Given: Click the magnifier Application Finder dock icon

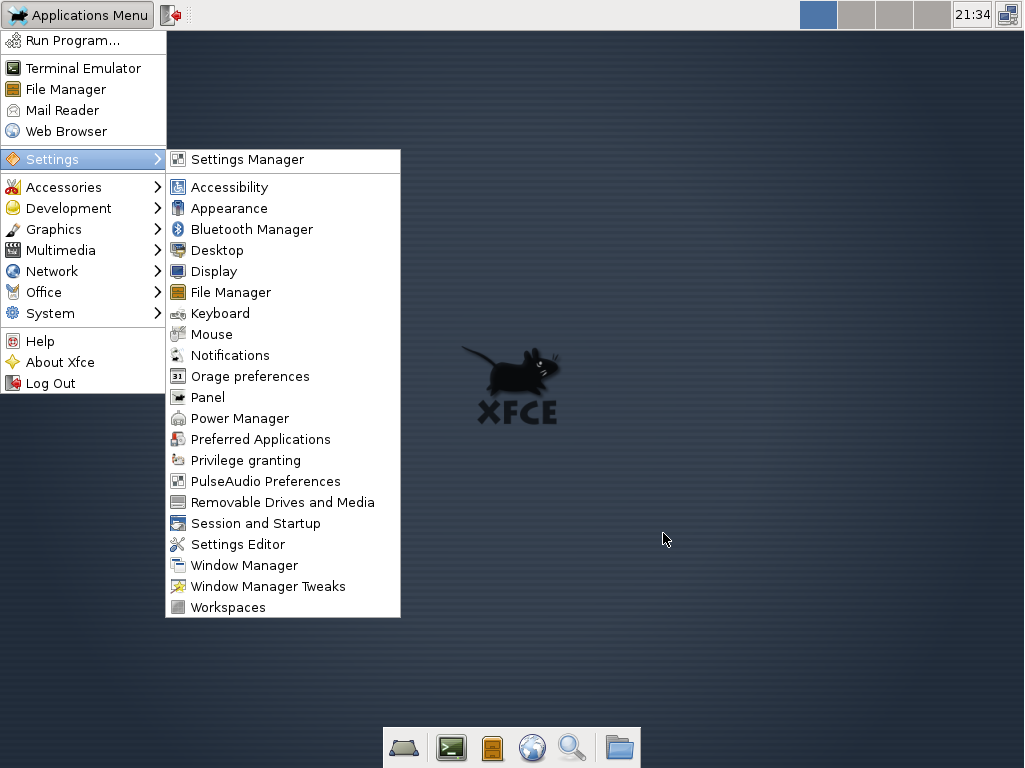Looking at the screenshot, I should pos(572,748).
